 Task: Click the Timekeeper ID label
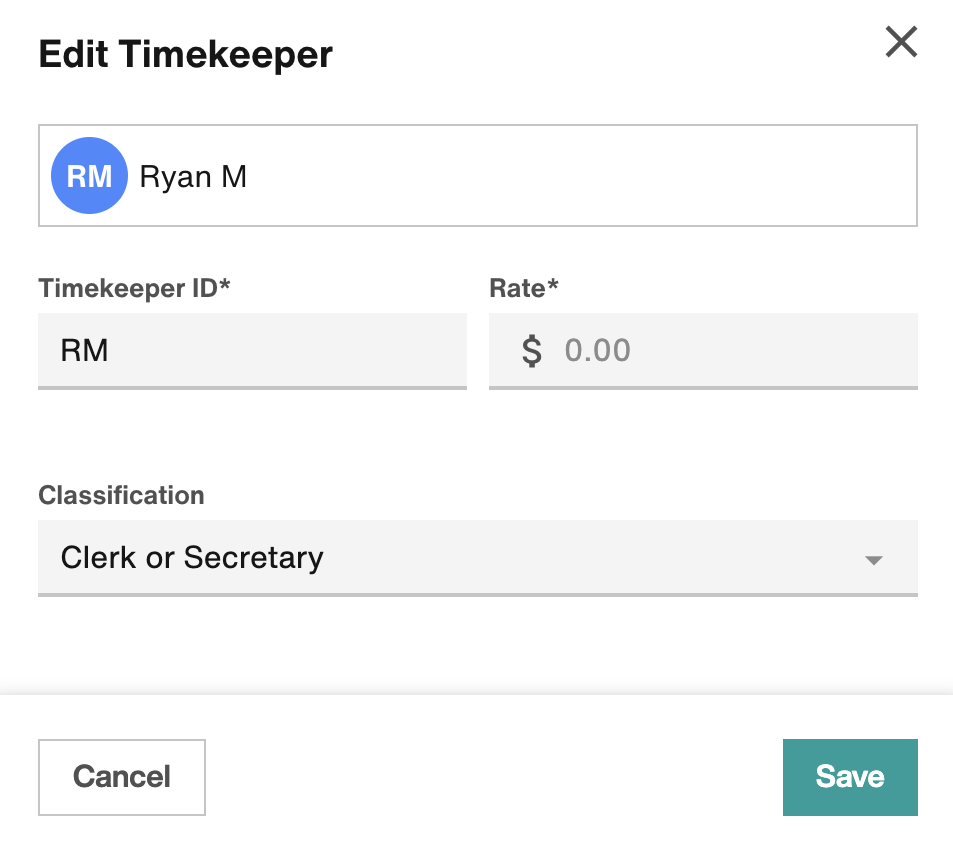click(x=133, y=288)
